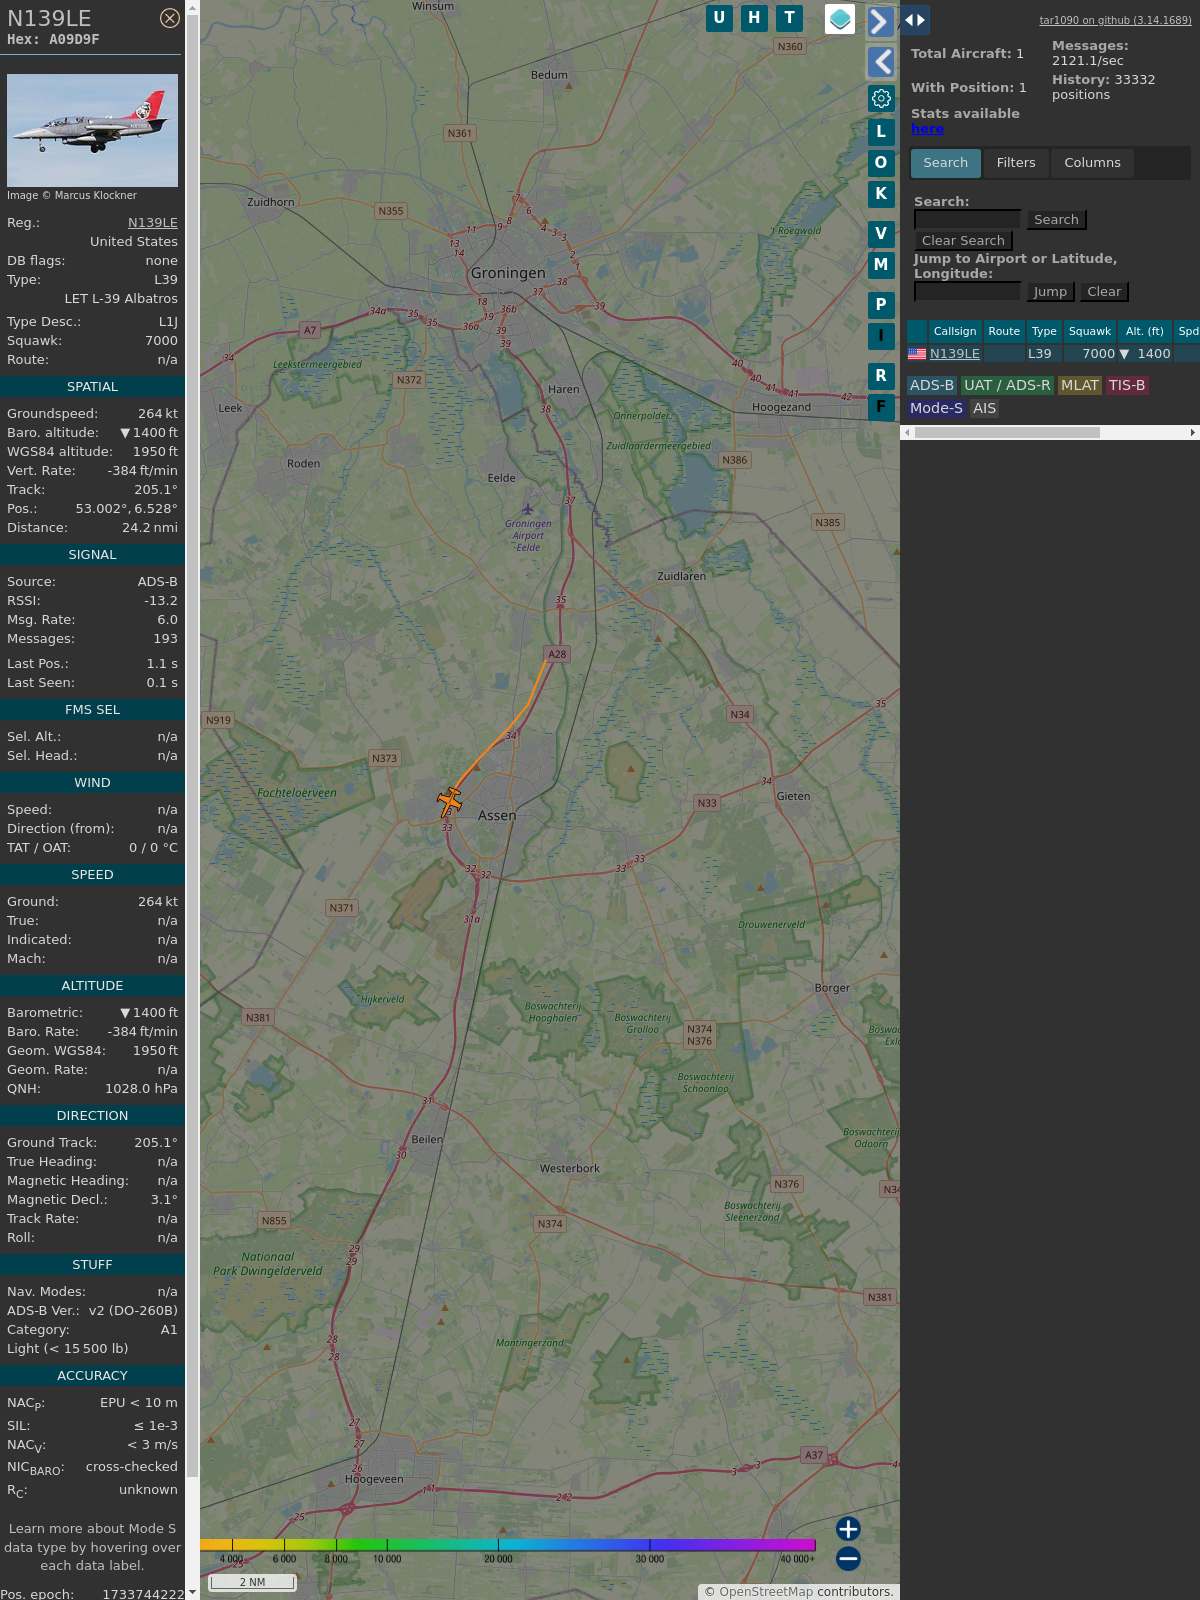Toggle the O map button
The height and width of the screenshot is (1600, 1200).
(881, 162)
